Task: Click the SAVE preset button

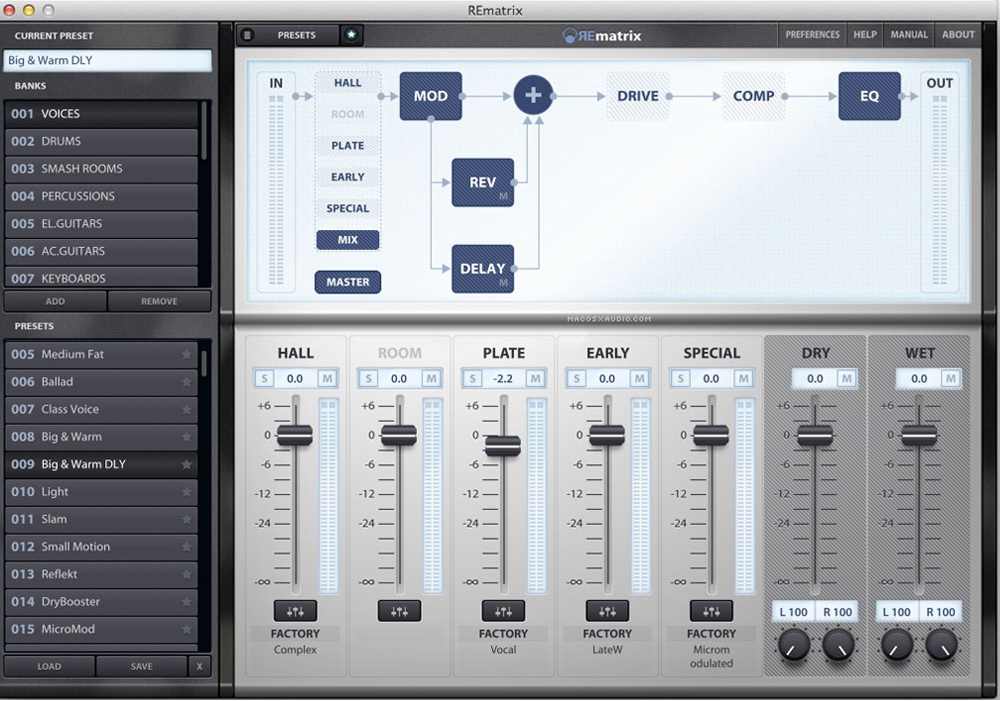Action: point(141,666)
